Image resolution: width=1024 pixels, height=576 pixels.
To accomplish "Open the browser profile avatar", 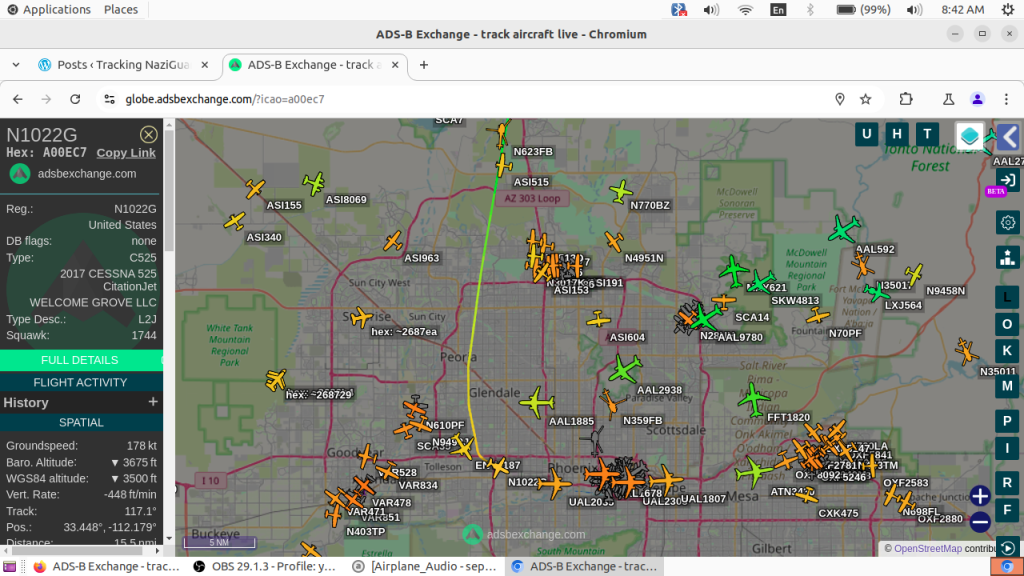I will click(x=977, y=99).
